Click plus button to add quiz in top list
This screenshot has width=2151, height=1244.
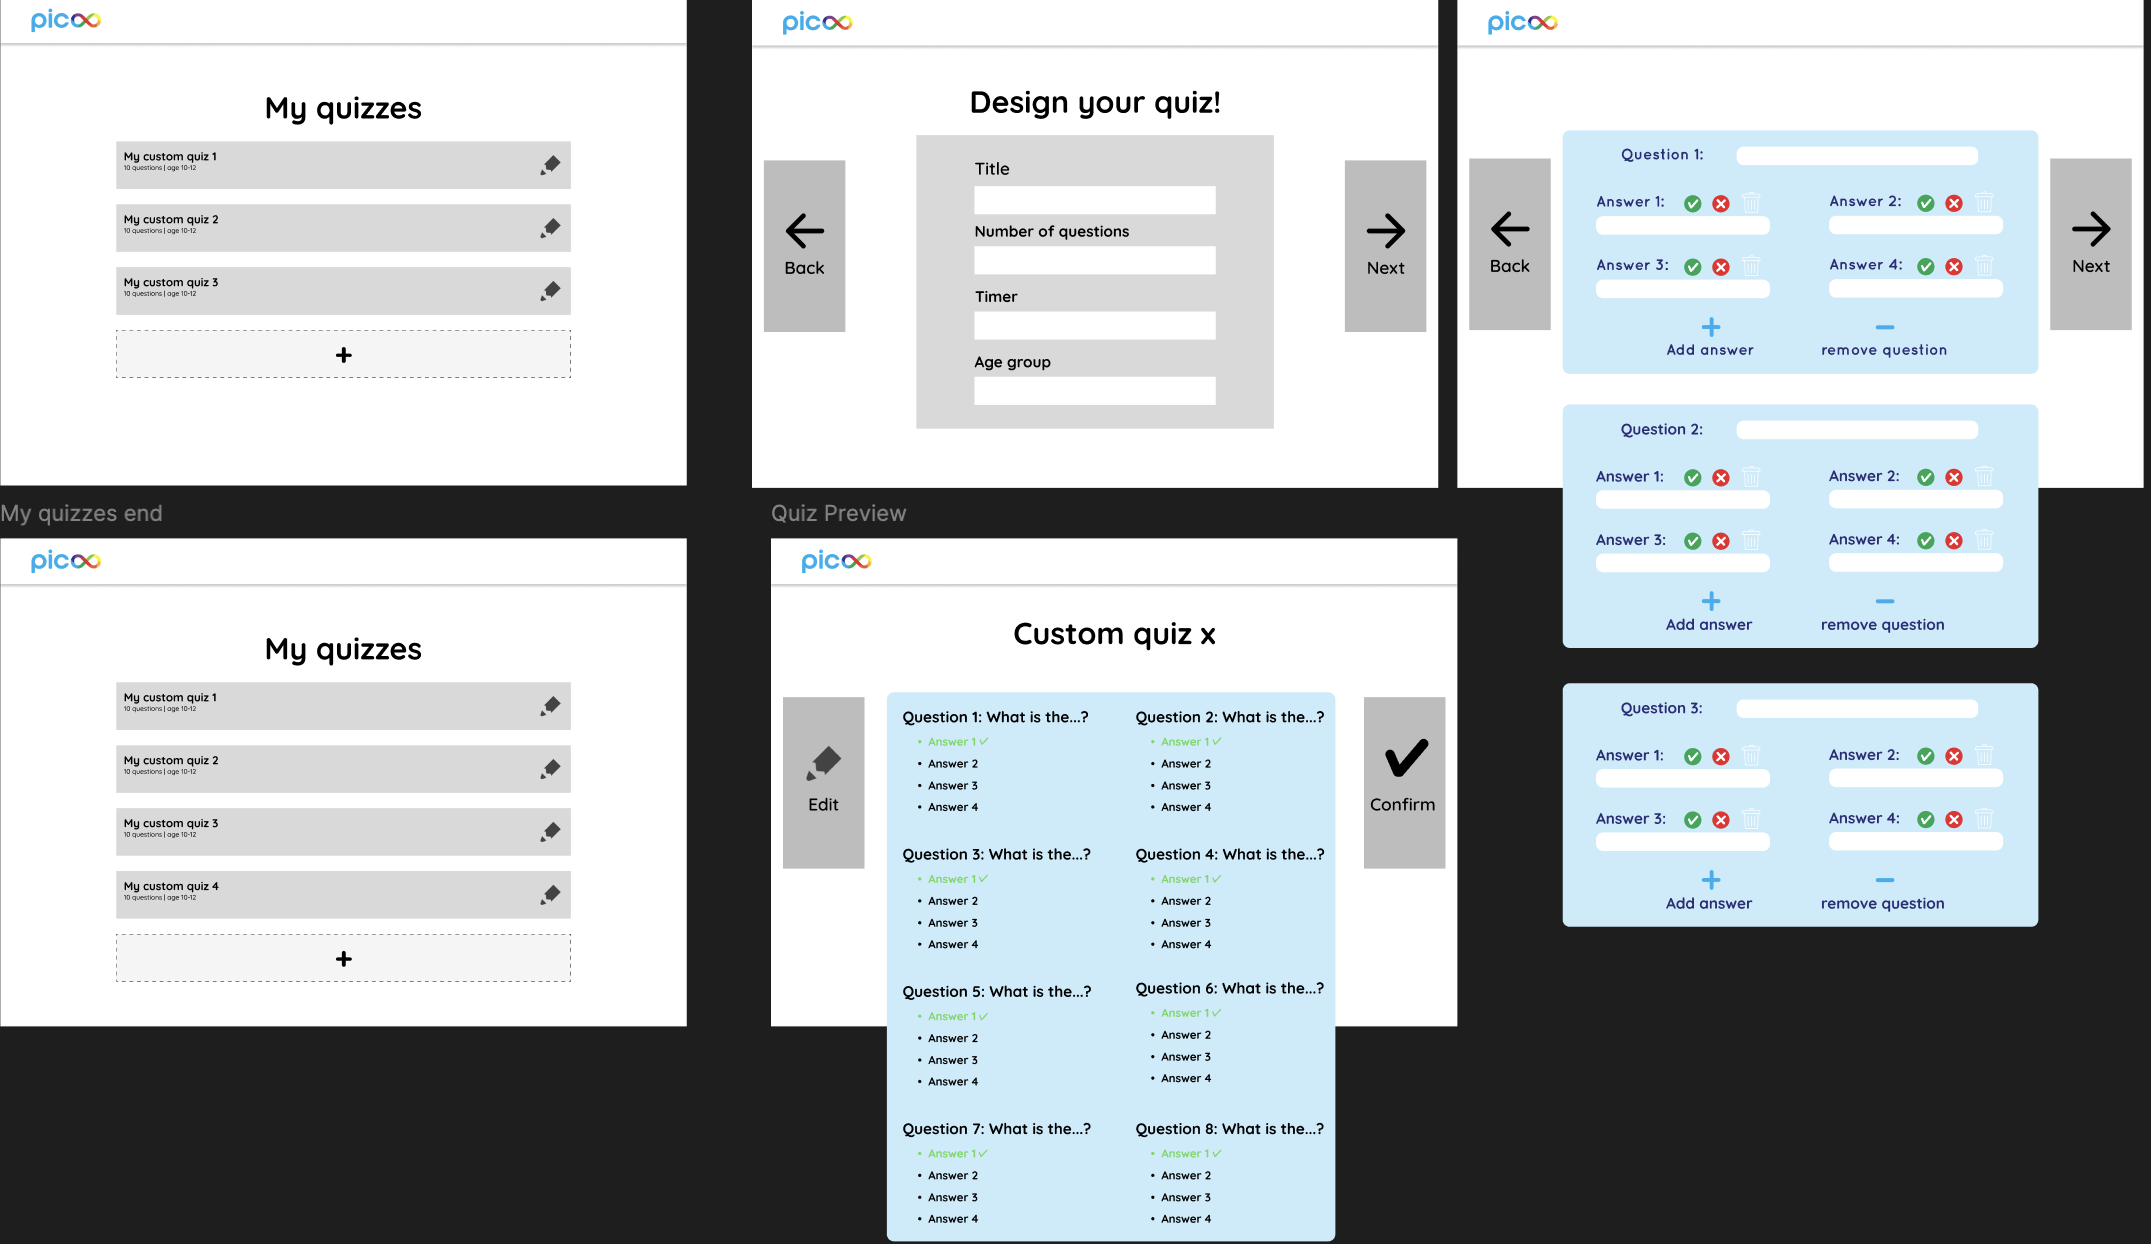(343, 355)
